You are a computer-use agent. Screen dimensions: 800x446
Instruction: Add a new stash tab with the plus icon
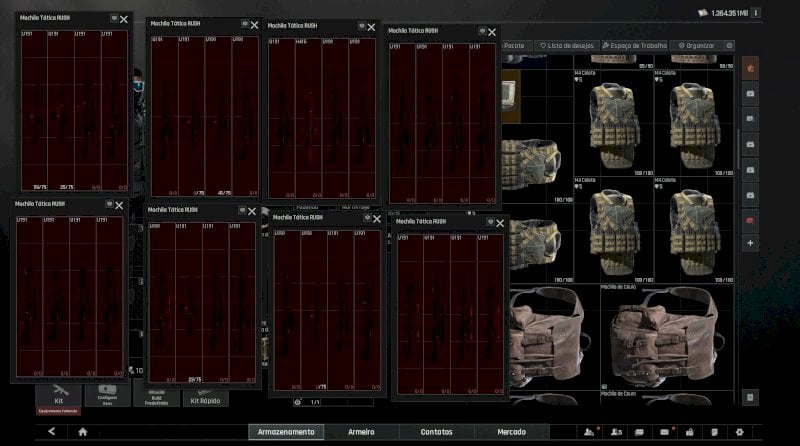[750, 243]
